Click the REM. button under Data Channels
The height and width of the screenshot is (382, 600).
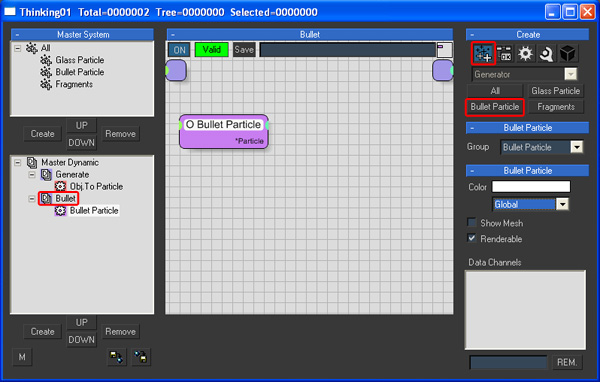(x=567, y=362)
